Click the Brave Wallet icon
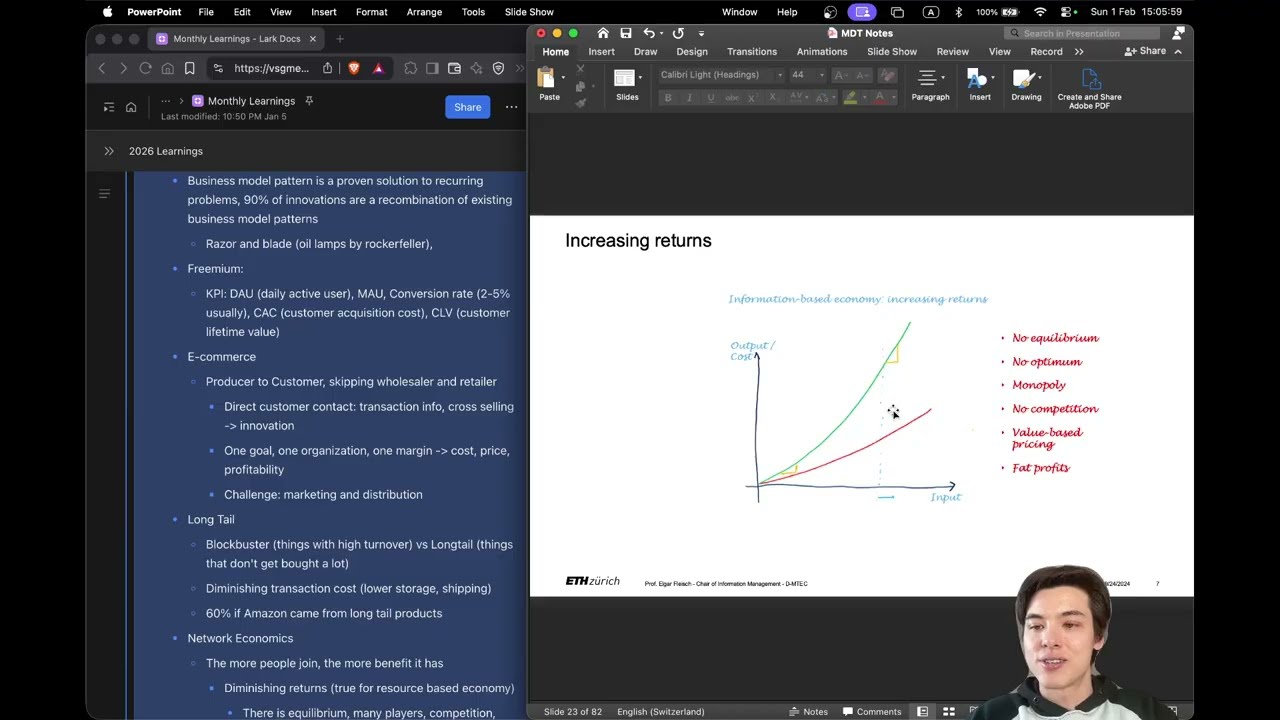The image size is (1280, 720). click(454, 68)
